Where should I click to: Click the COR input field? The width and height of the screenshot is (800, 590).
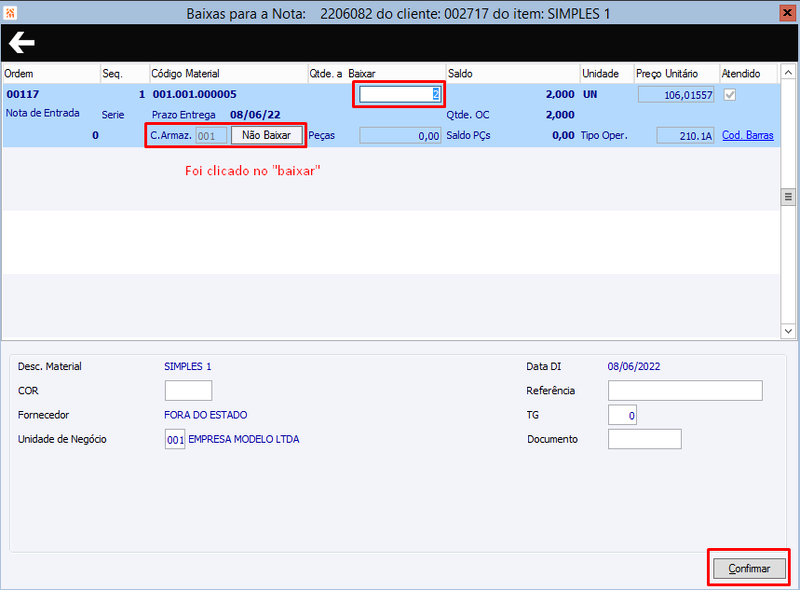coord(188,390)
